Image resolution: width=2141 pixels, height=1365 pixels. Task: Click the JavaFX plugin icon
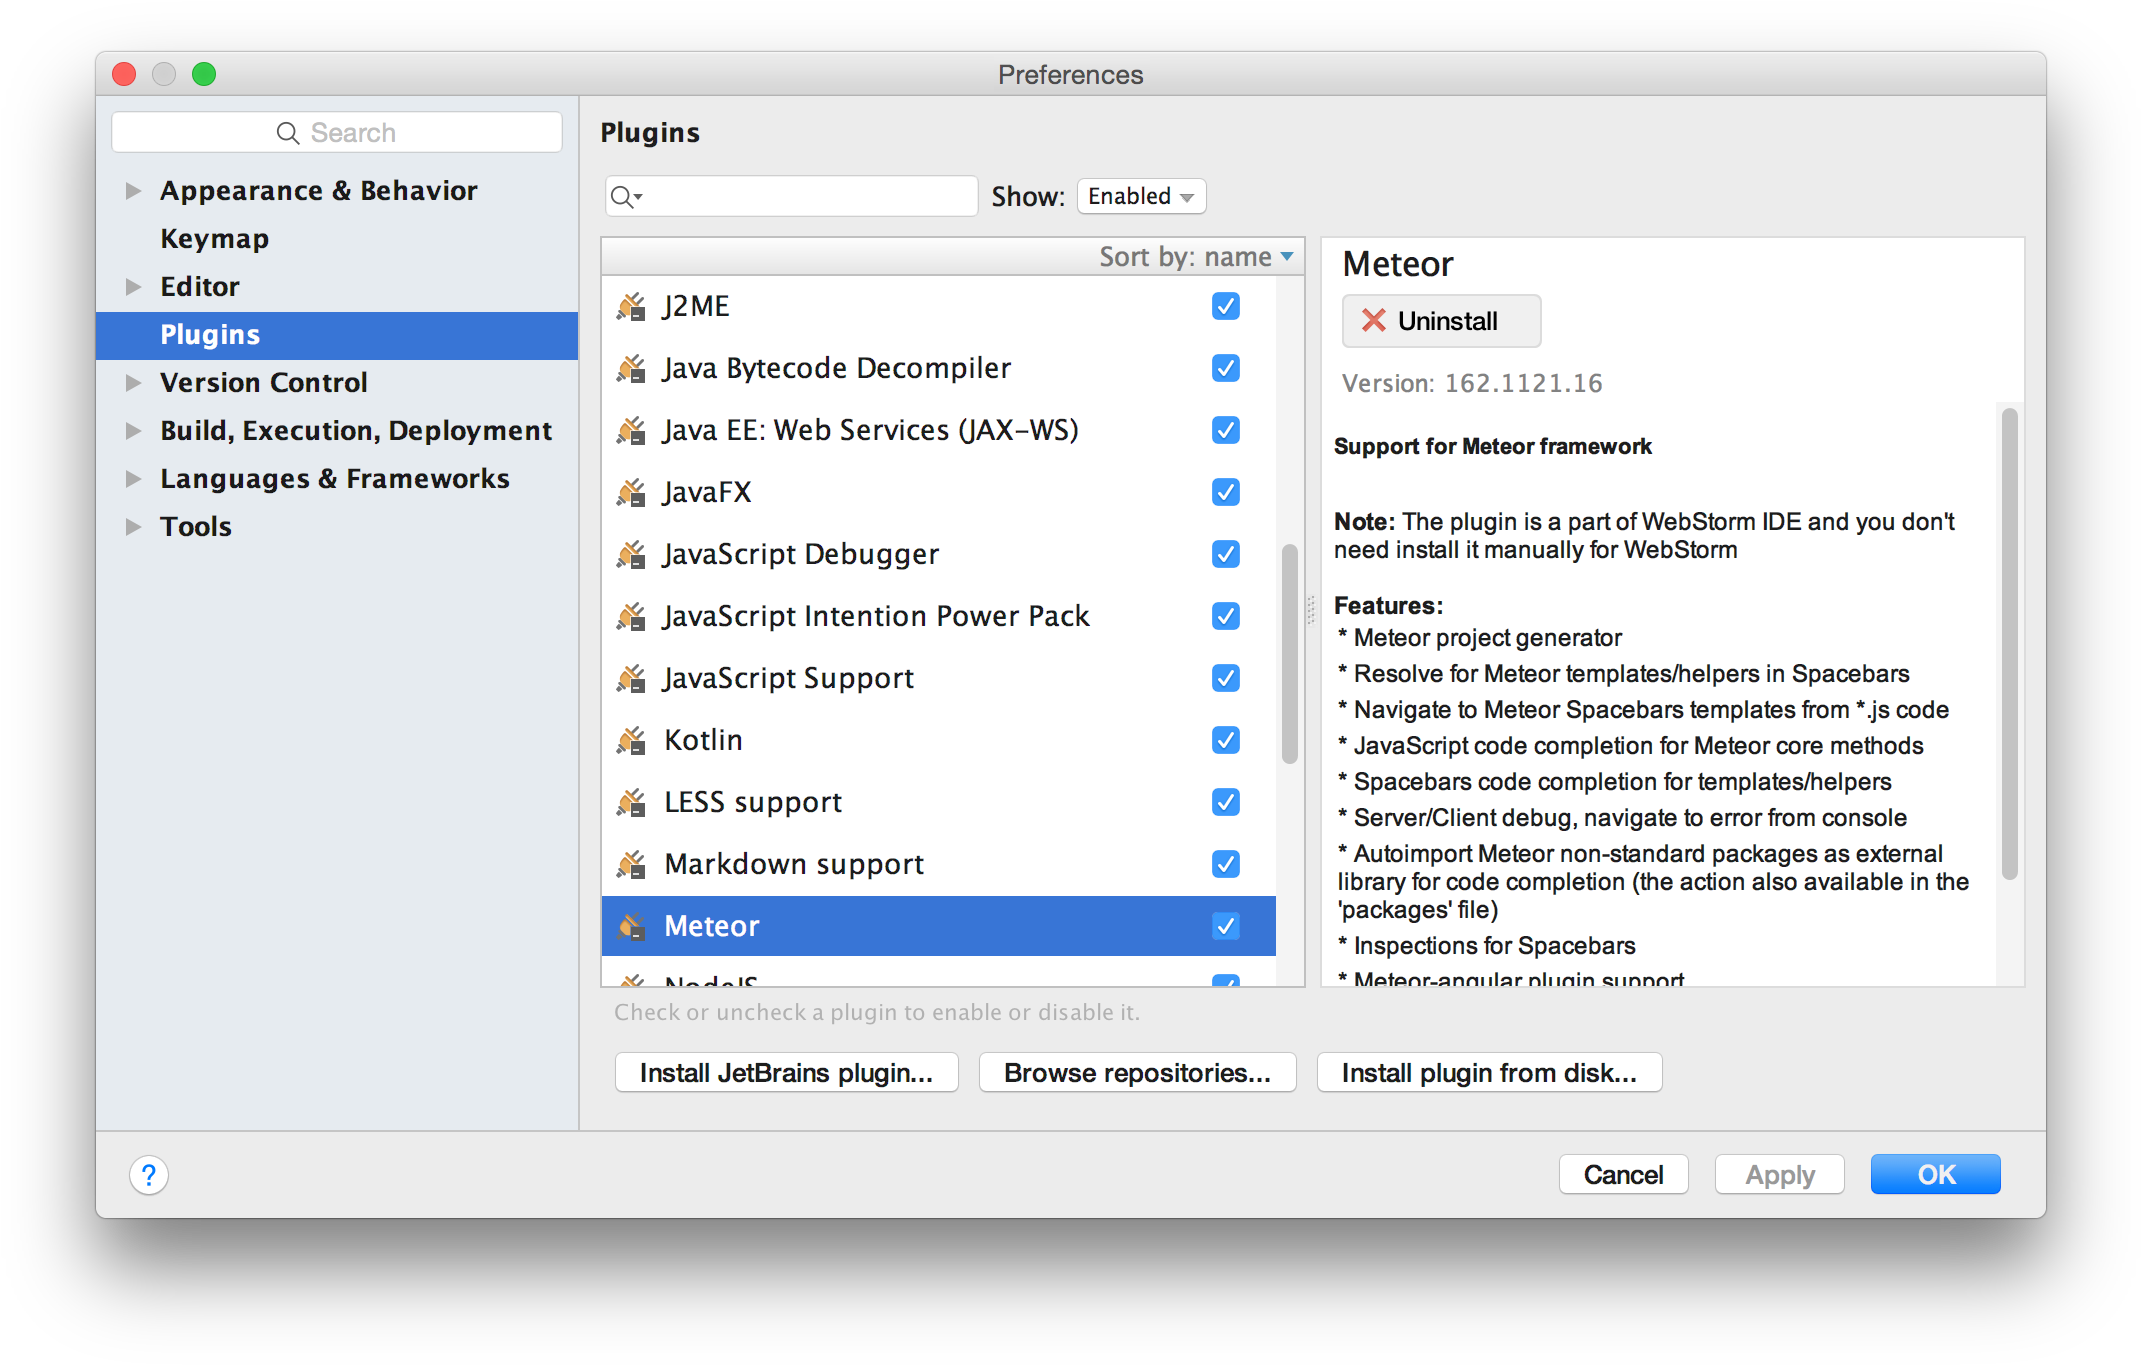631,492
